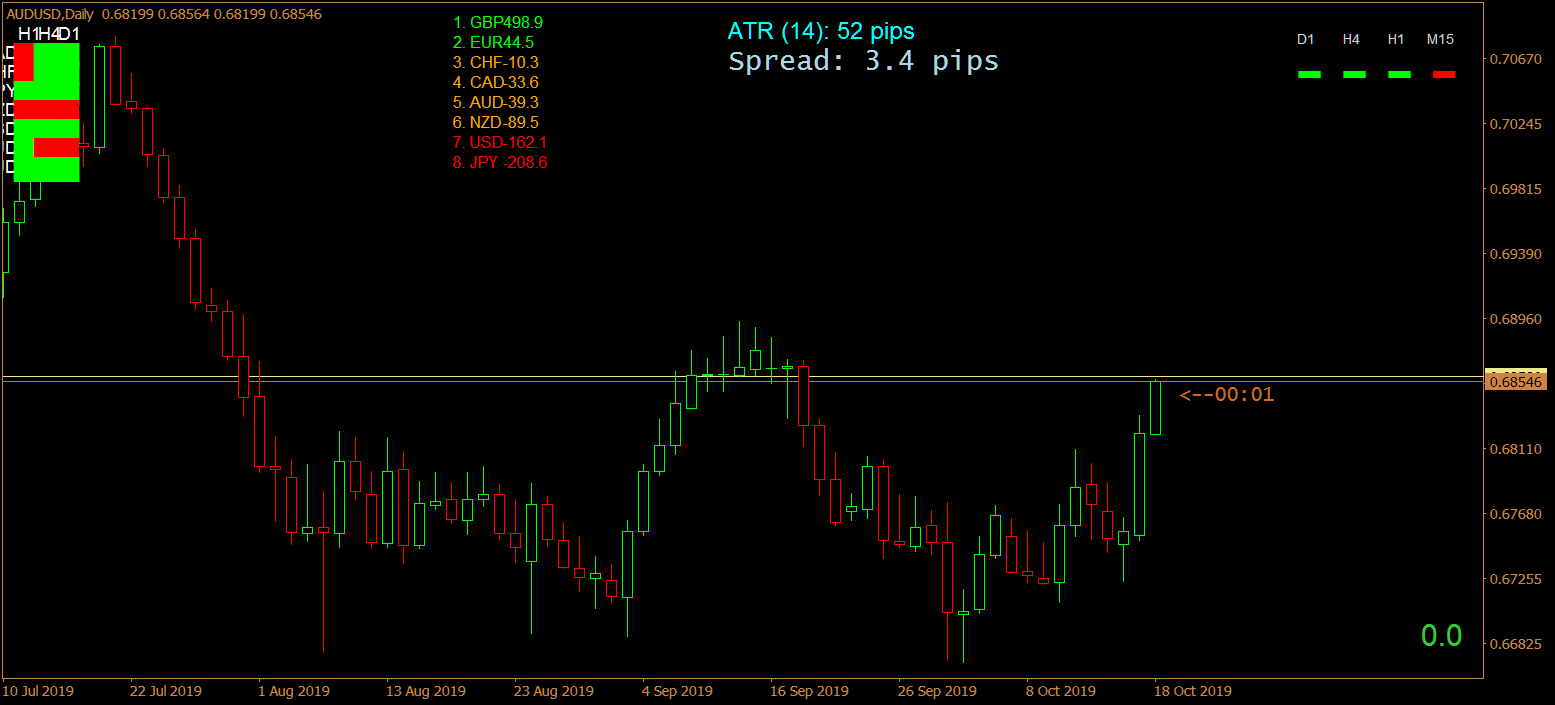The image size is (1555, 705).
Task: Click the USD -162.1 strength entry
Action: (500, 142)
